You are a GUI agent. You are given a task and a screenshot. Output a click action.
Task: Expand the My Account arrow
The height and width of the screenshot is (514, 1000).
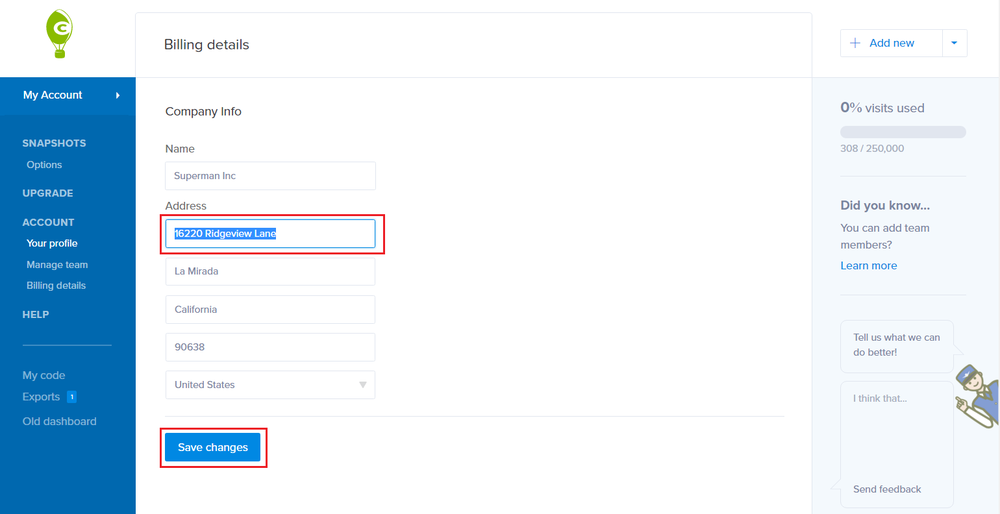(117, 96)
